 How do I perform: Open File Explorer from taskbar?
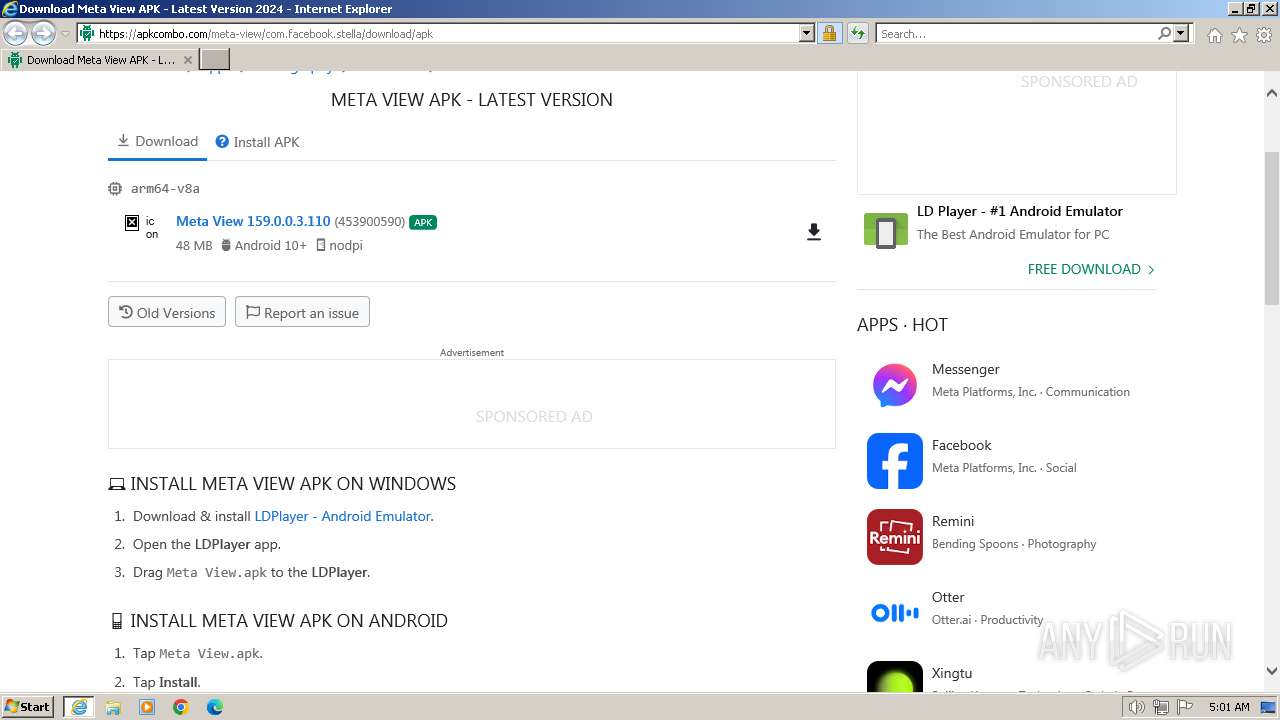[x=113, y=707]
